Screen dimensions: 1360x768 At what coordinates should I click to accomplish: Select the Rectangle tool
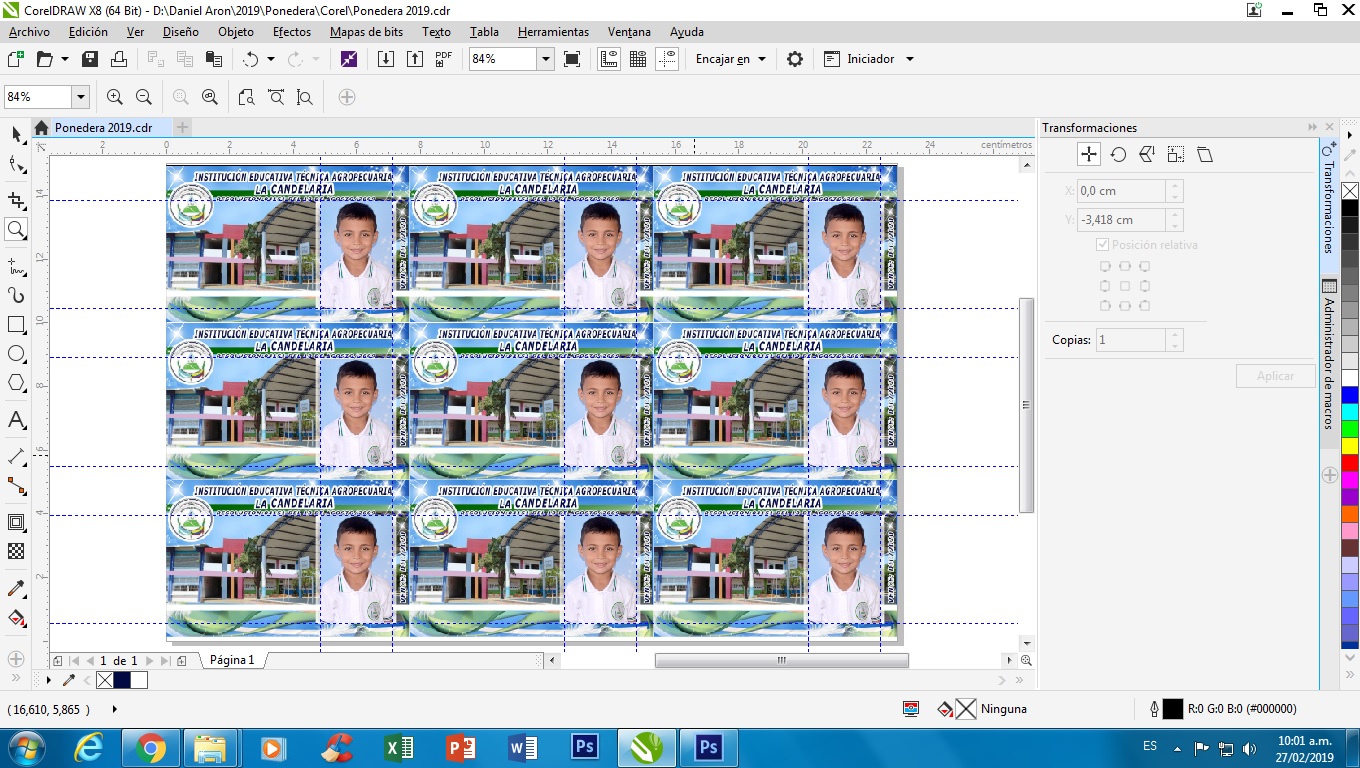[x=17, y=325]
